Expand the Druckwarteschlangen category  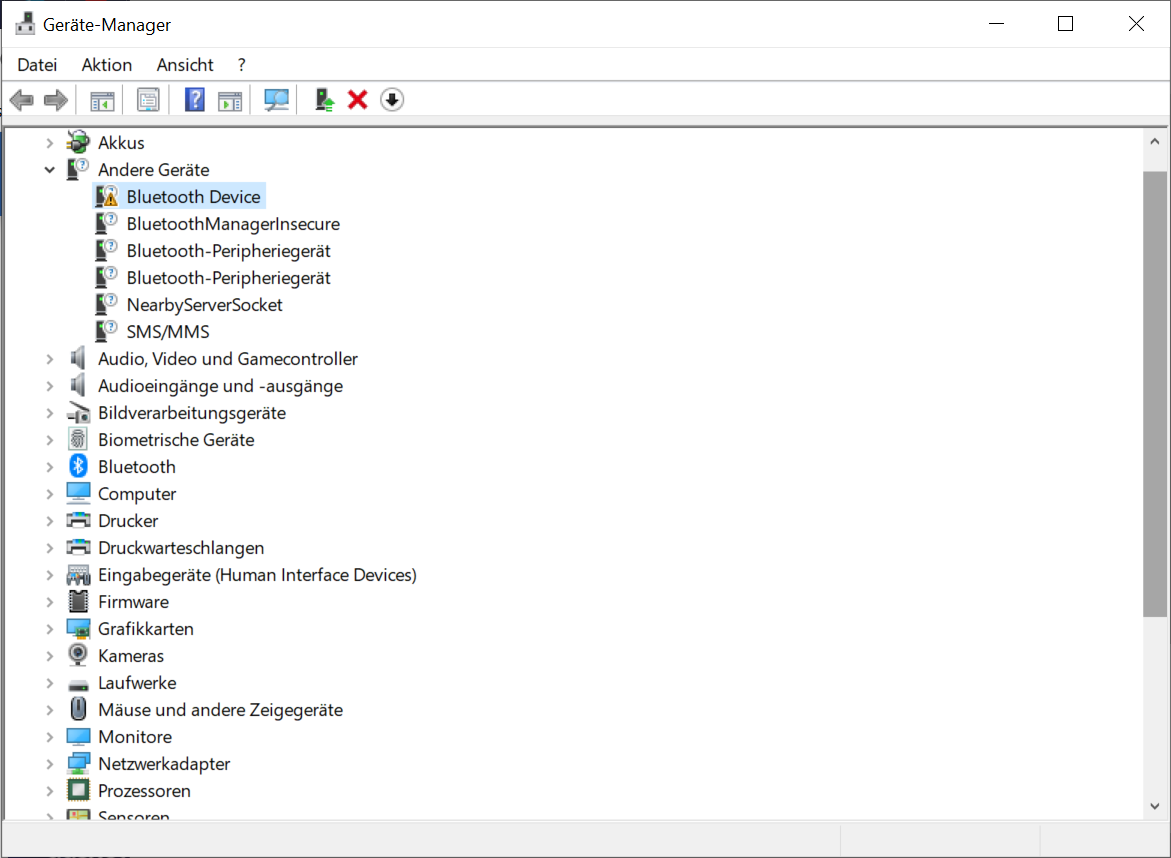[x=49, y=548]
